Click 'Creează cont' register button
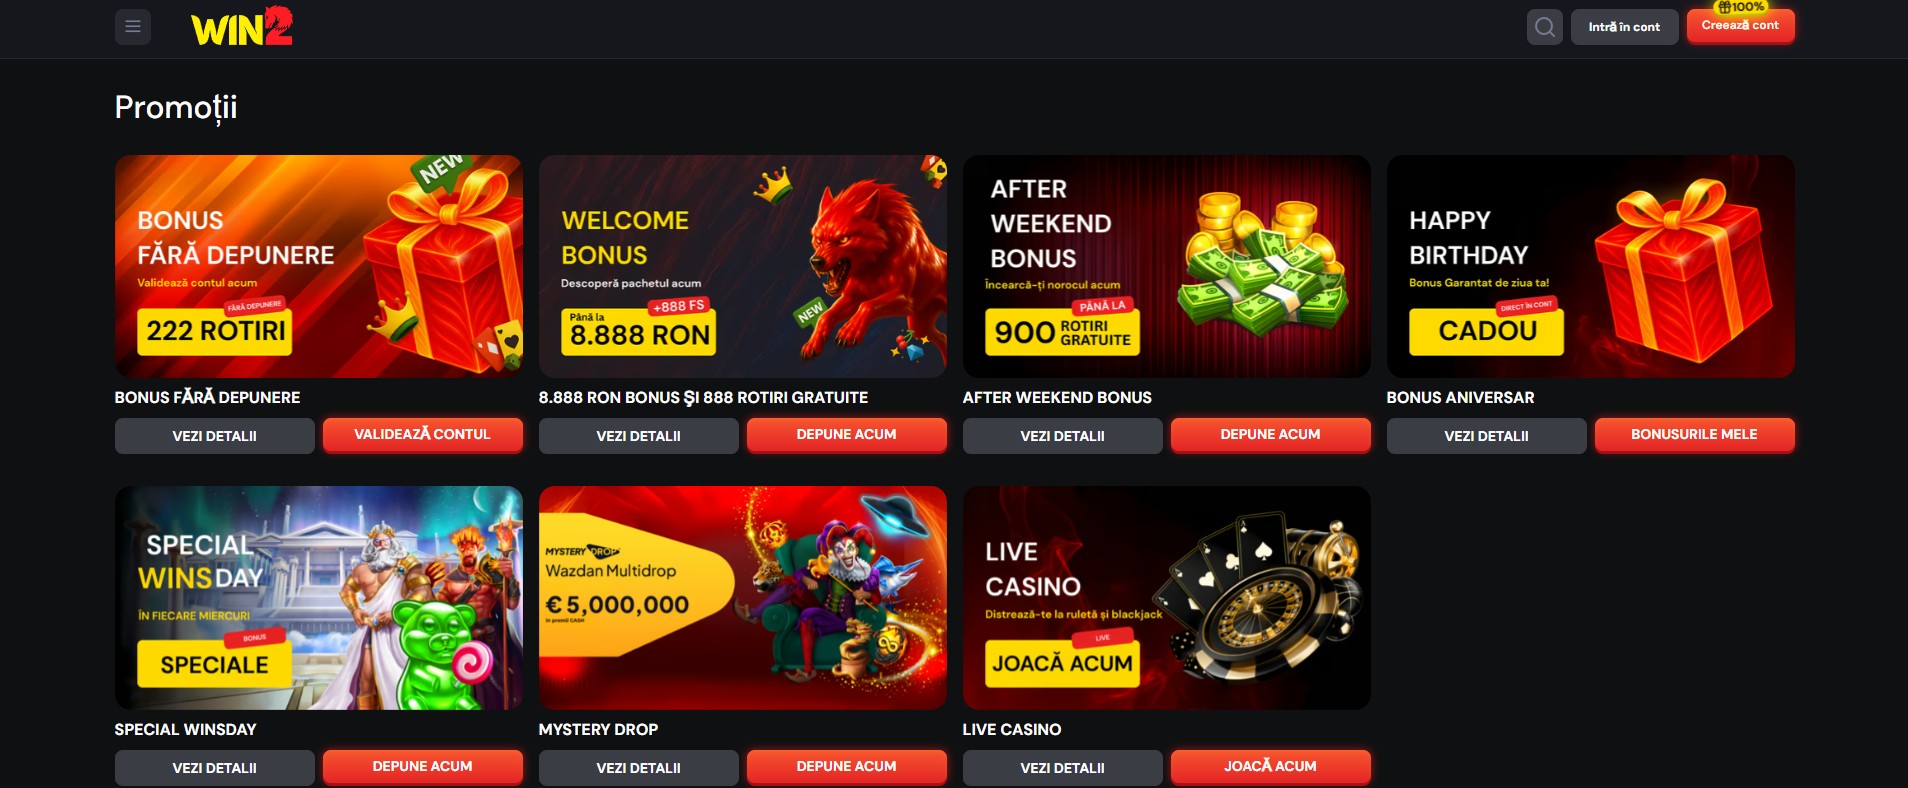 pos(1740,26)
